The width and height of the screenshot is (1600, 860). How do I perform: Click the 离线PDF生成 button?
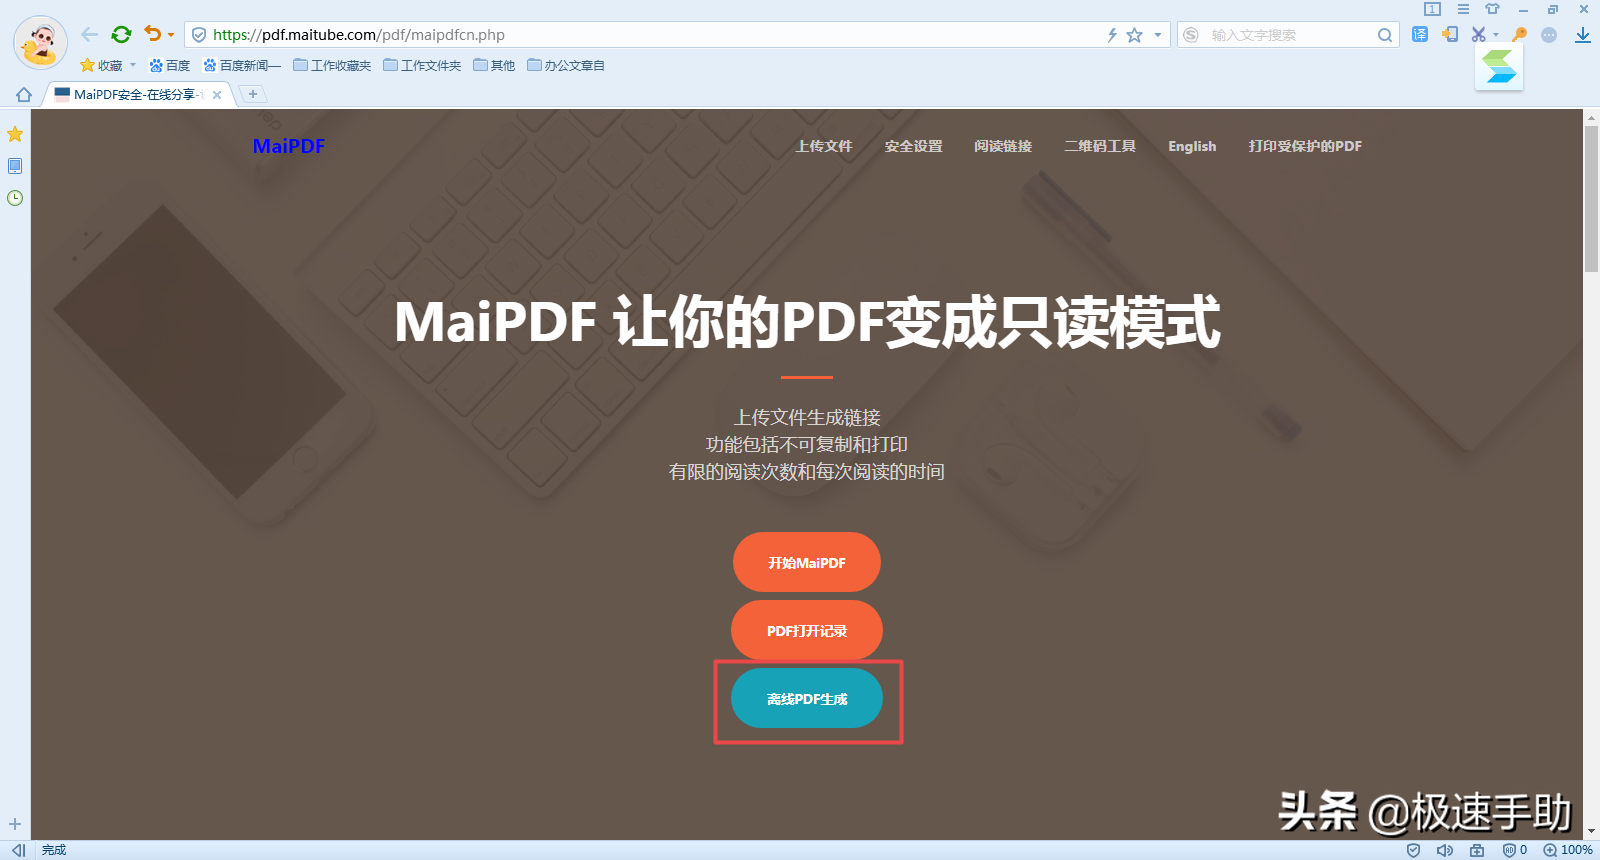[x=807, y=698]
